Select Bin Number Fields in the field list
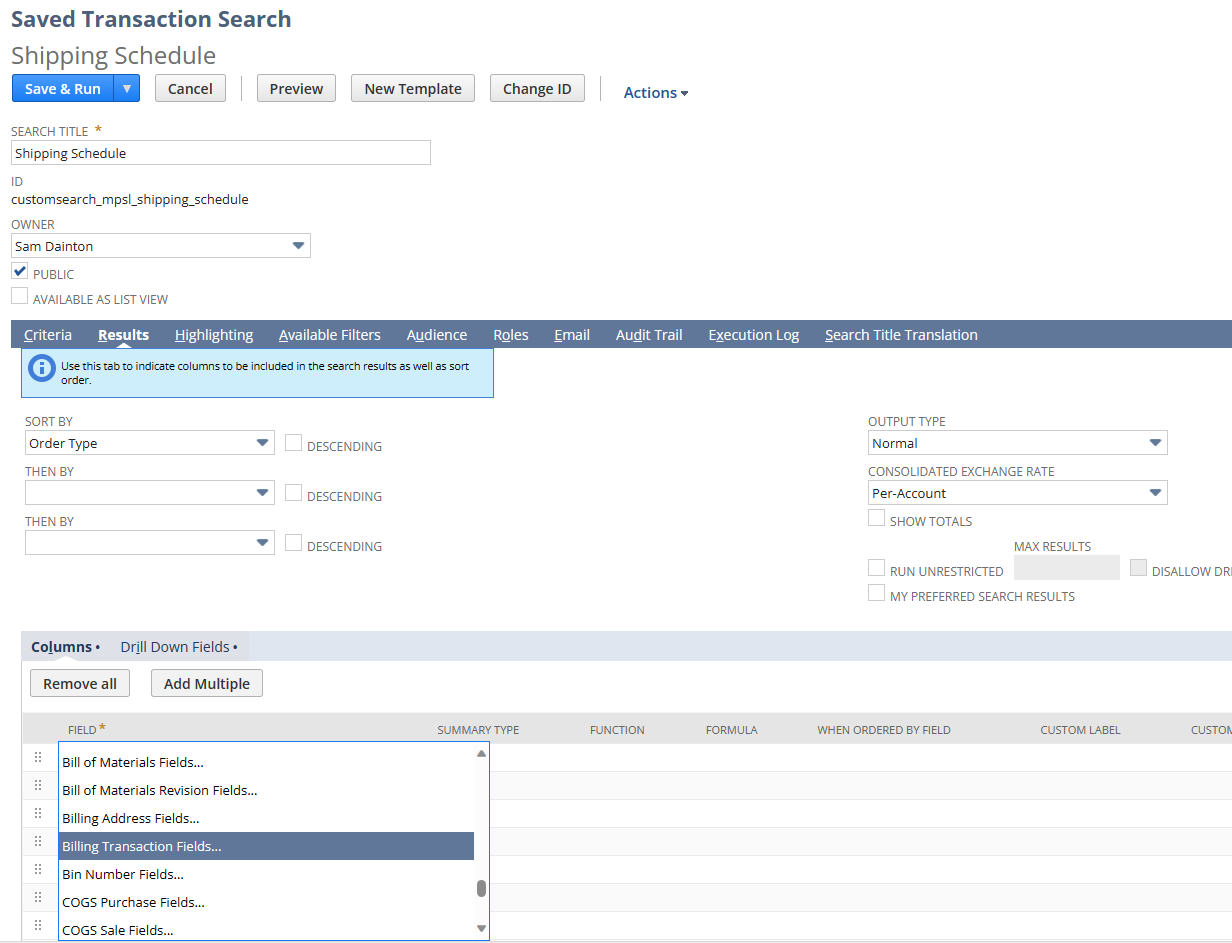 [122, 873]
